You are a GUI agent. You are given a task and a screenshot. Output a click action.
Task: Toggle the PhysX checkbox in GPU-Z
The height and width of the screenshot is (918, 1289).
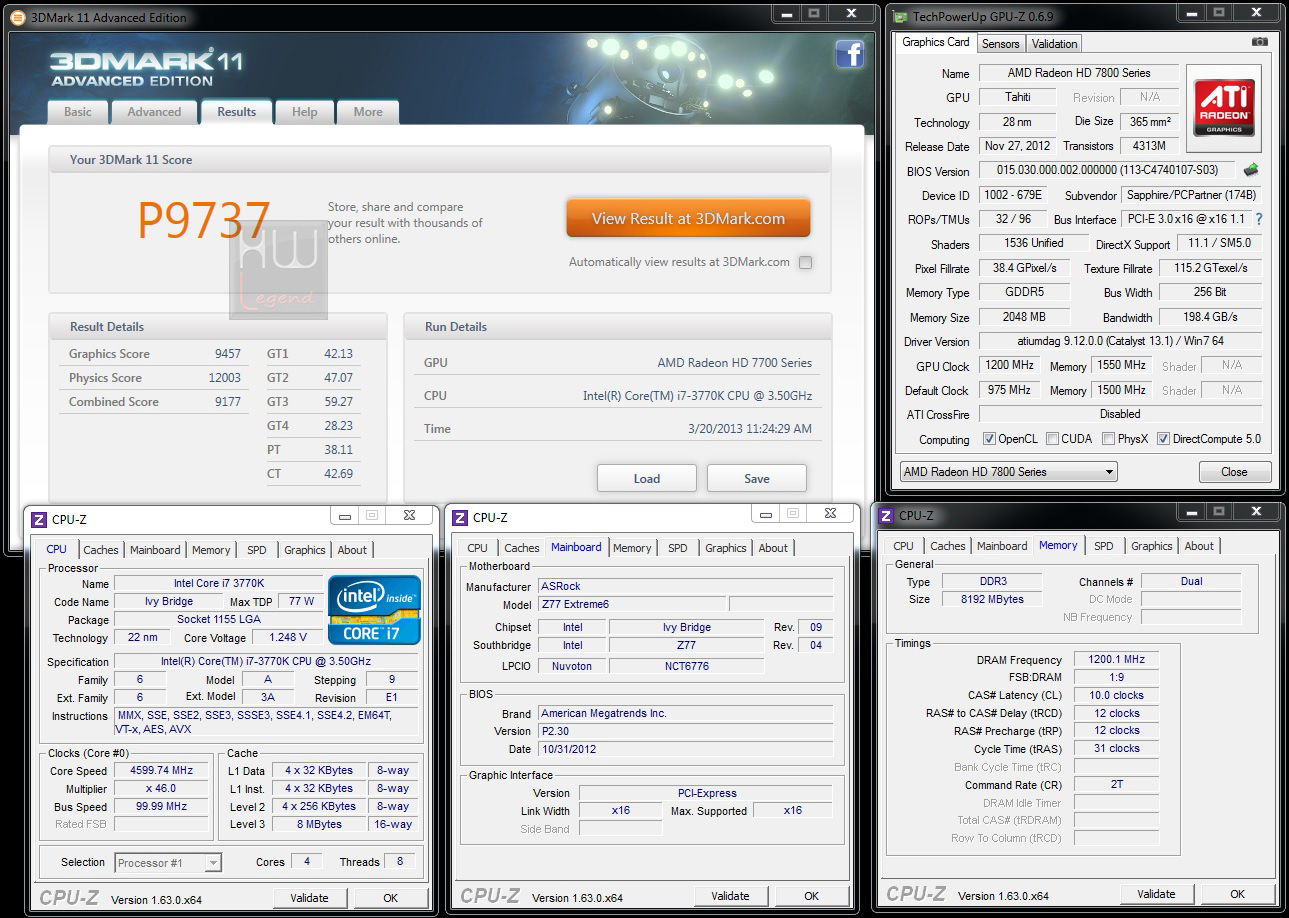[x=1108, y=439]
